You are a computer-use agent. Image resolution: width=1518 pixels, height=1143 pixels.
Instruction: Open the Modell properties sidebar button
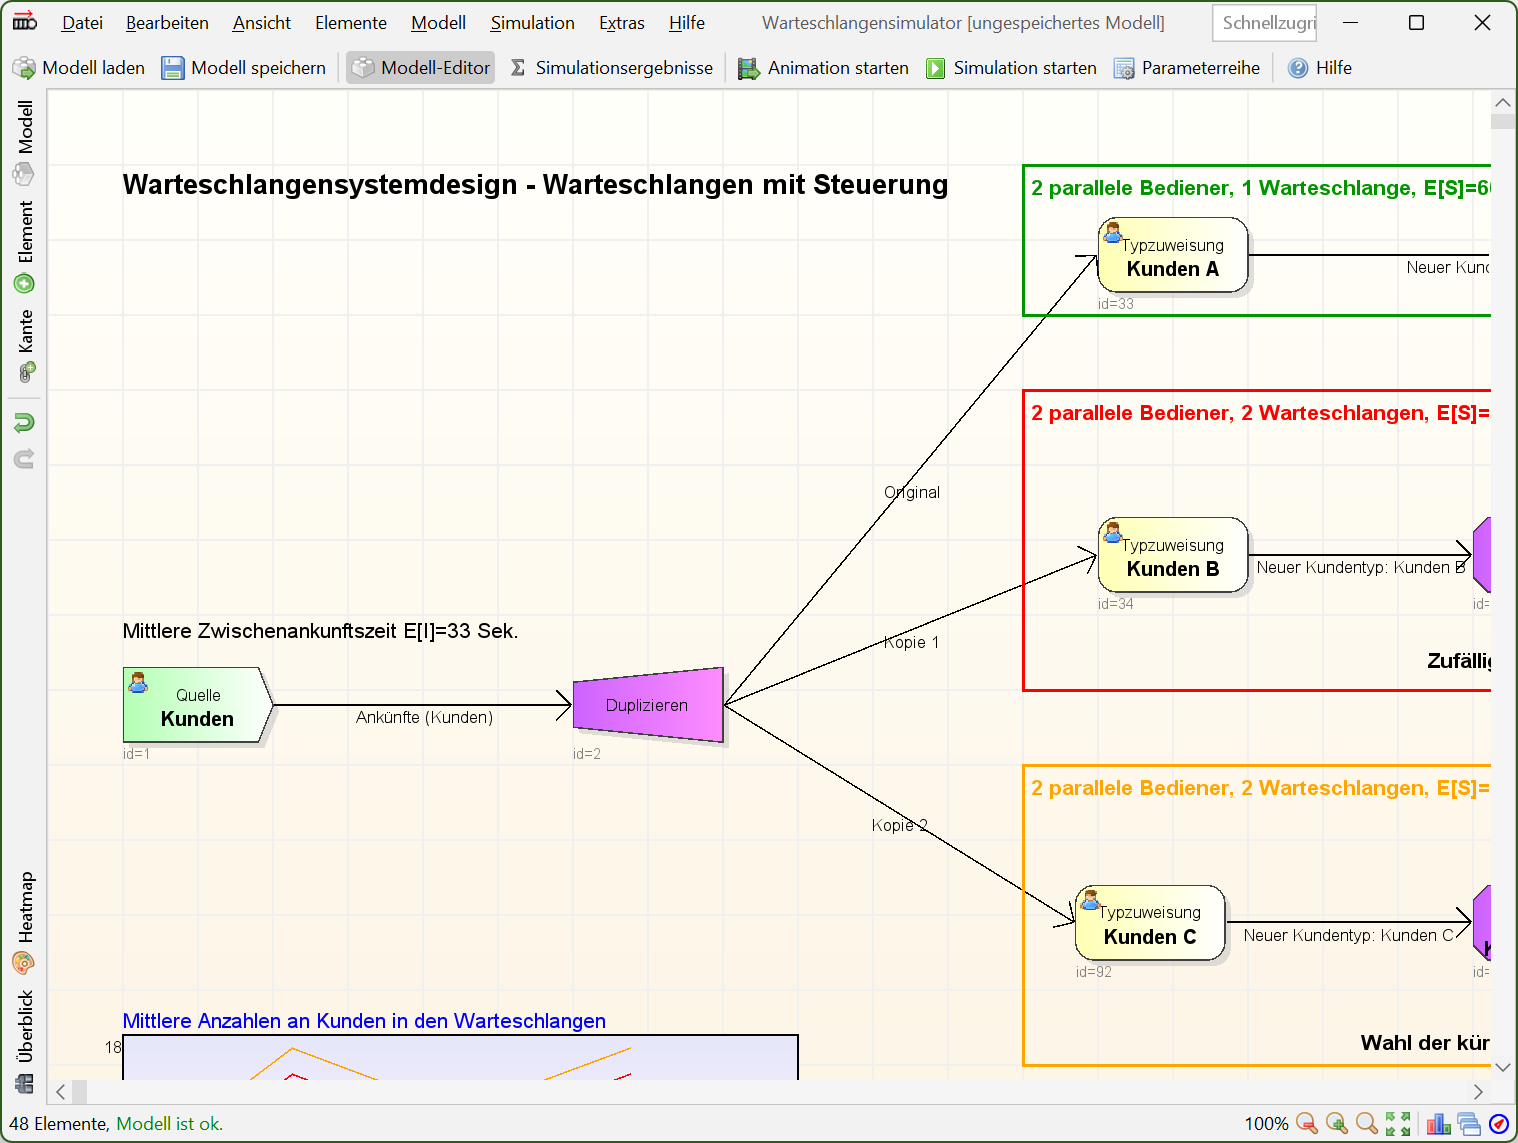24,142
